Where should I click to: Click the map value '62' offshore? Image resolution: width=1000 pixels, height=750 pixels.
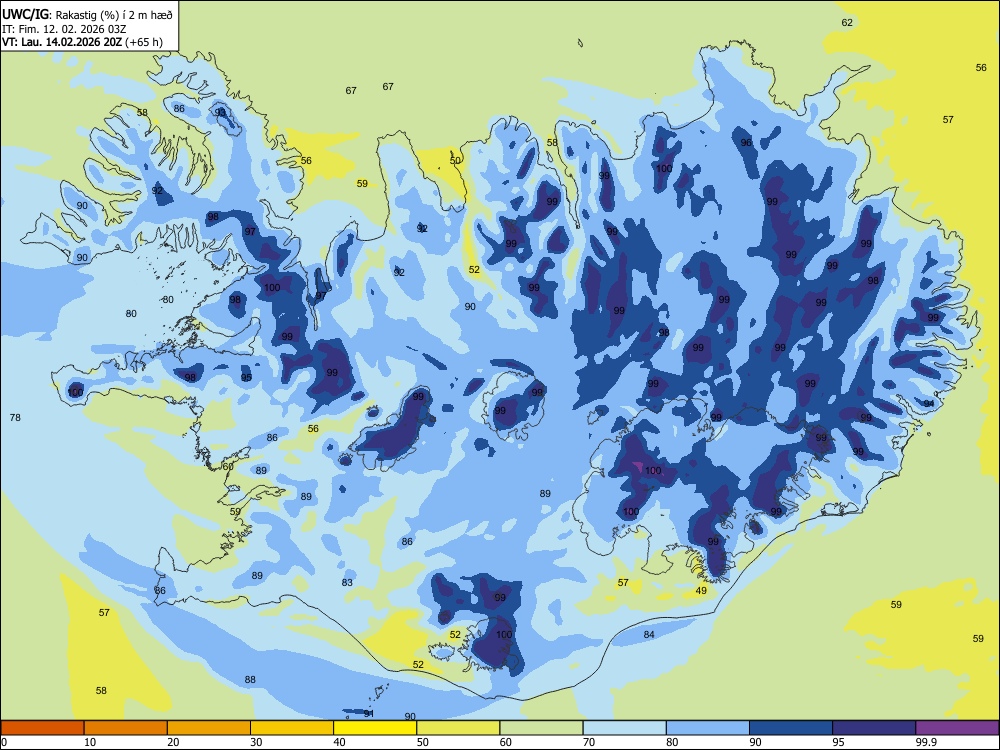point(847,23)
